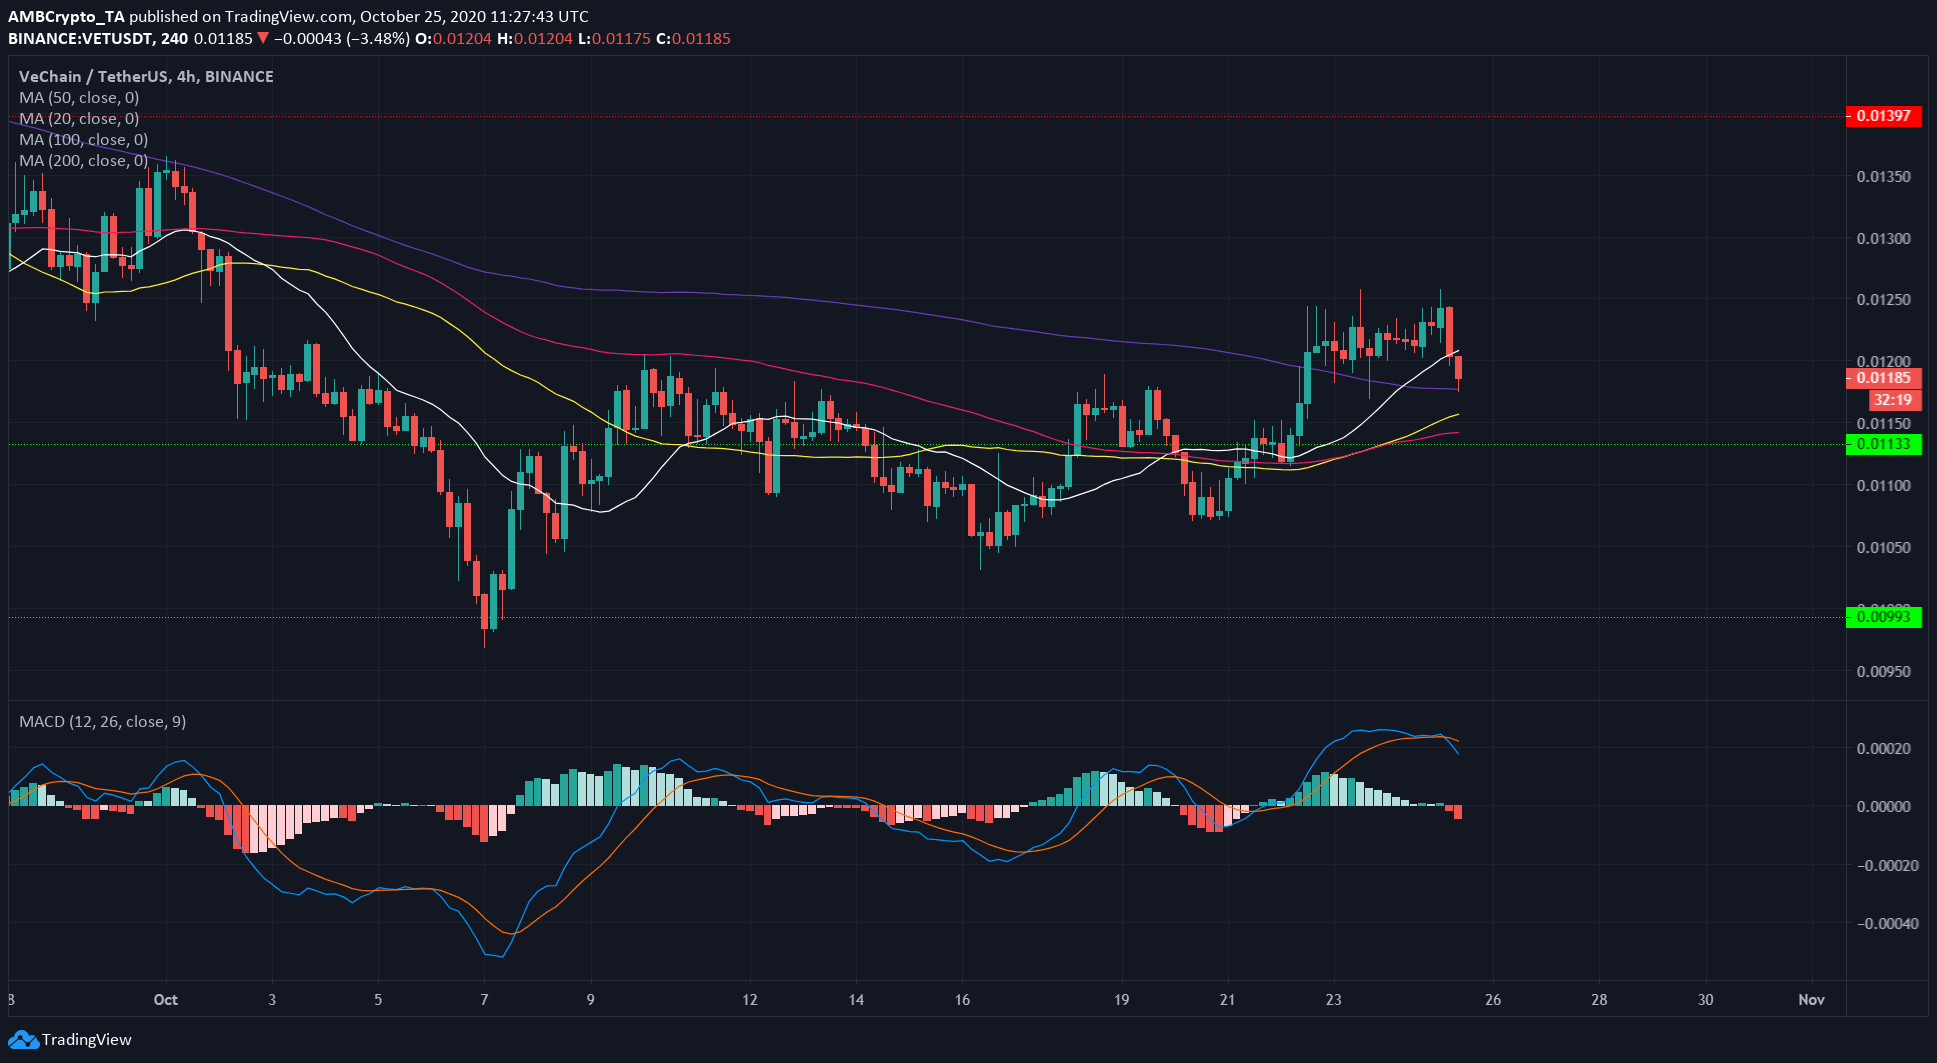This screenshot has height=1063, width=1937.
Task: Click the red down-triangle price change indicator
Action: (262, 39)
